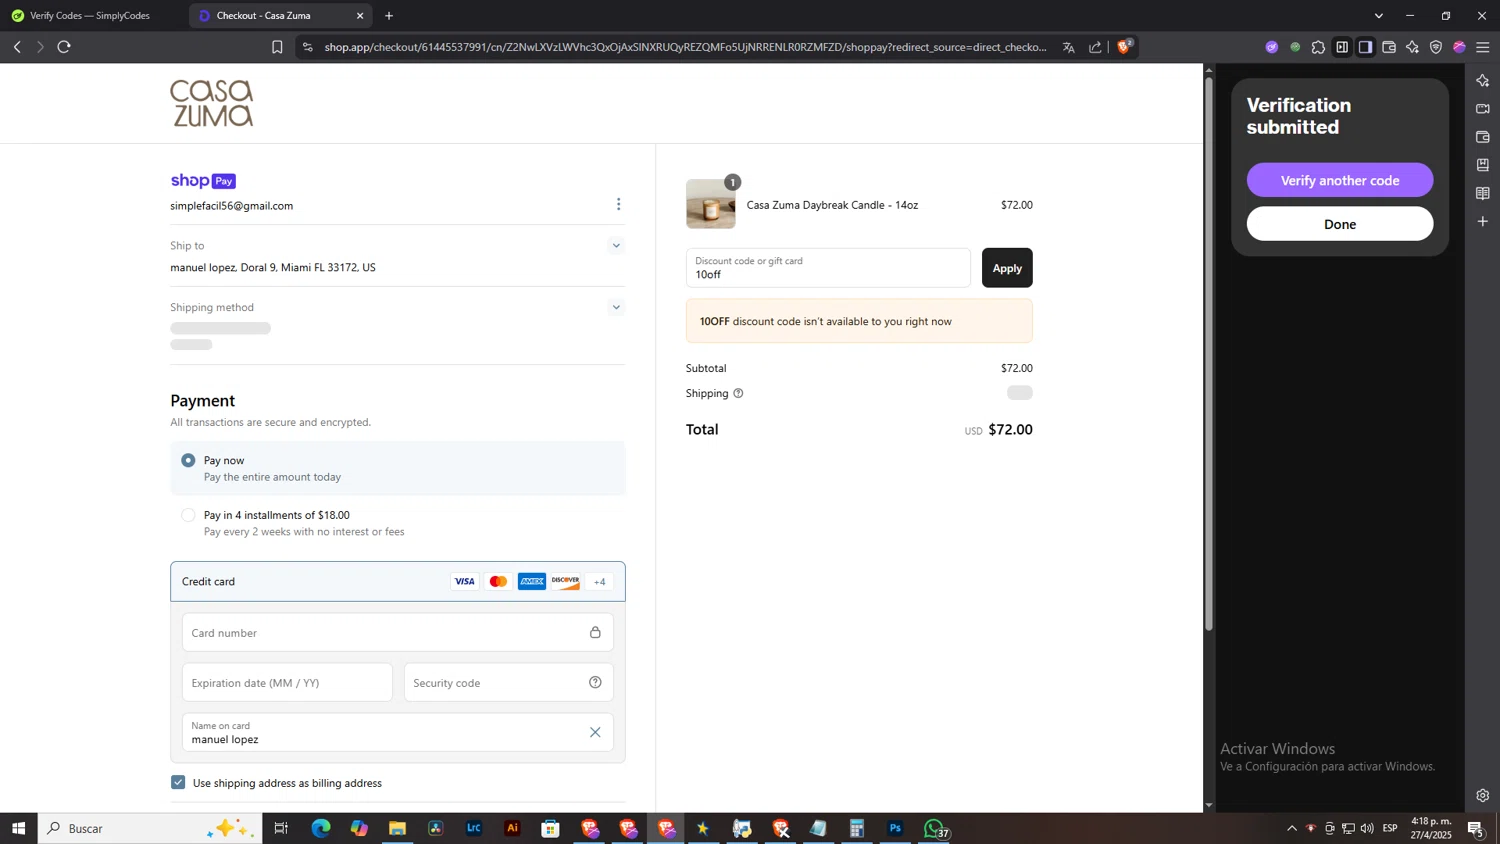Open Photoshop from the taskbar
This screenshot has height=844, width=1500.
[x=895, y=828]
